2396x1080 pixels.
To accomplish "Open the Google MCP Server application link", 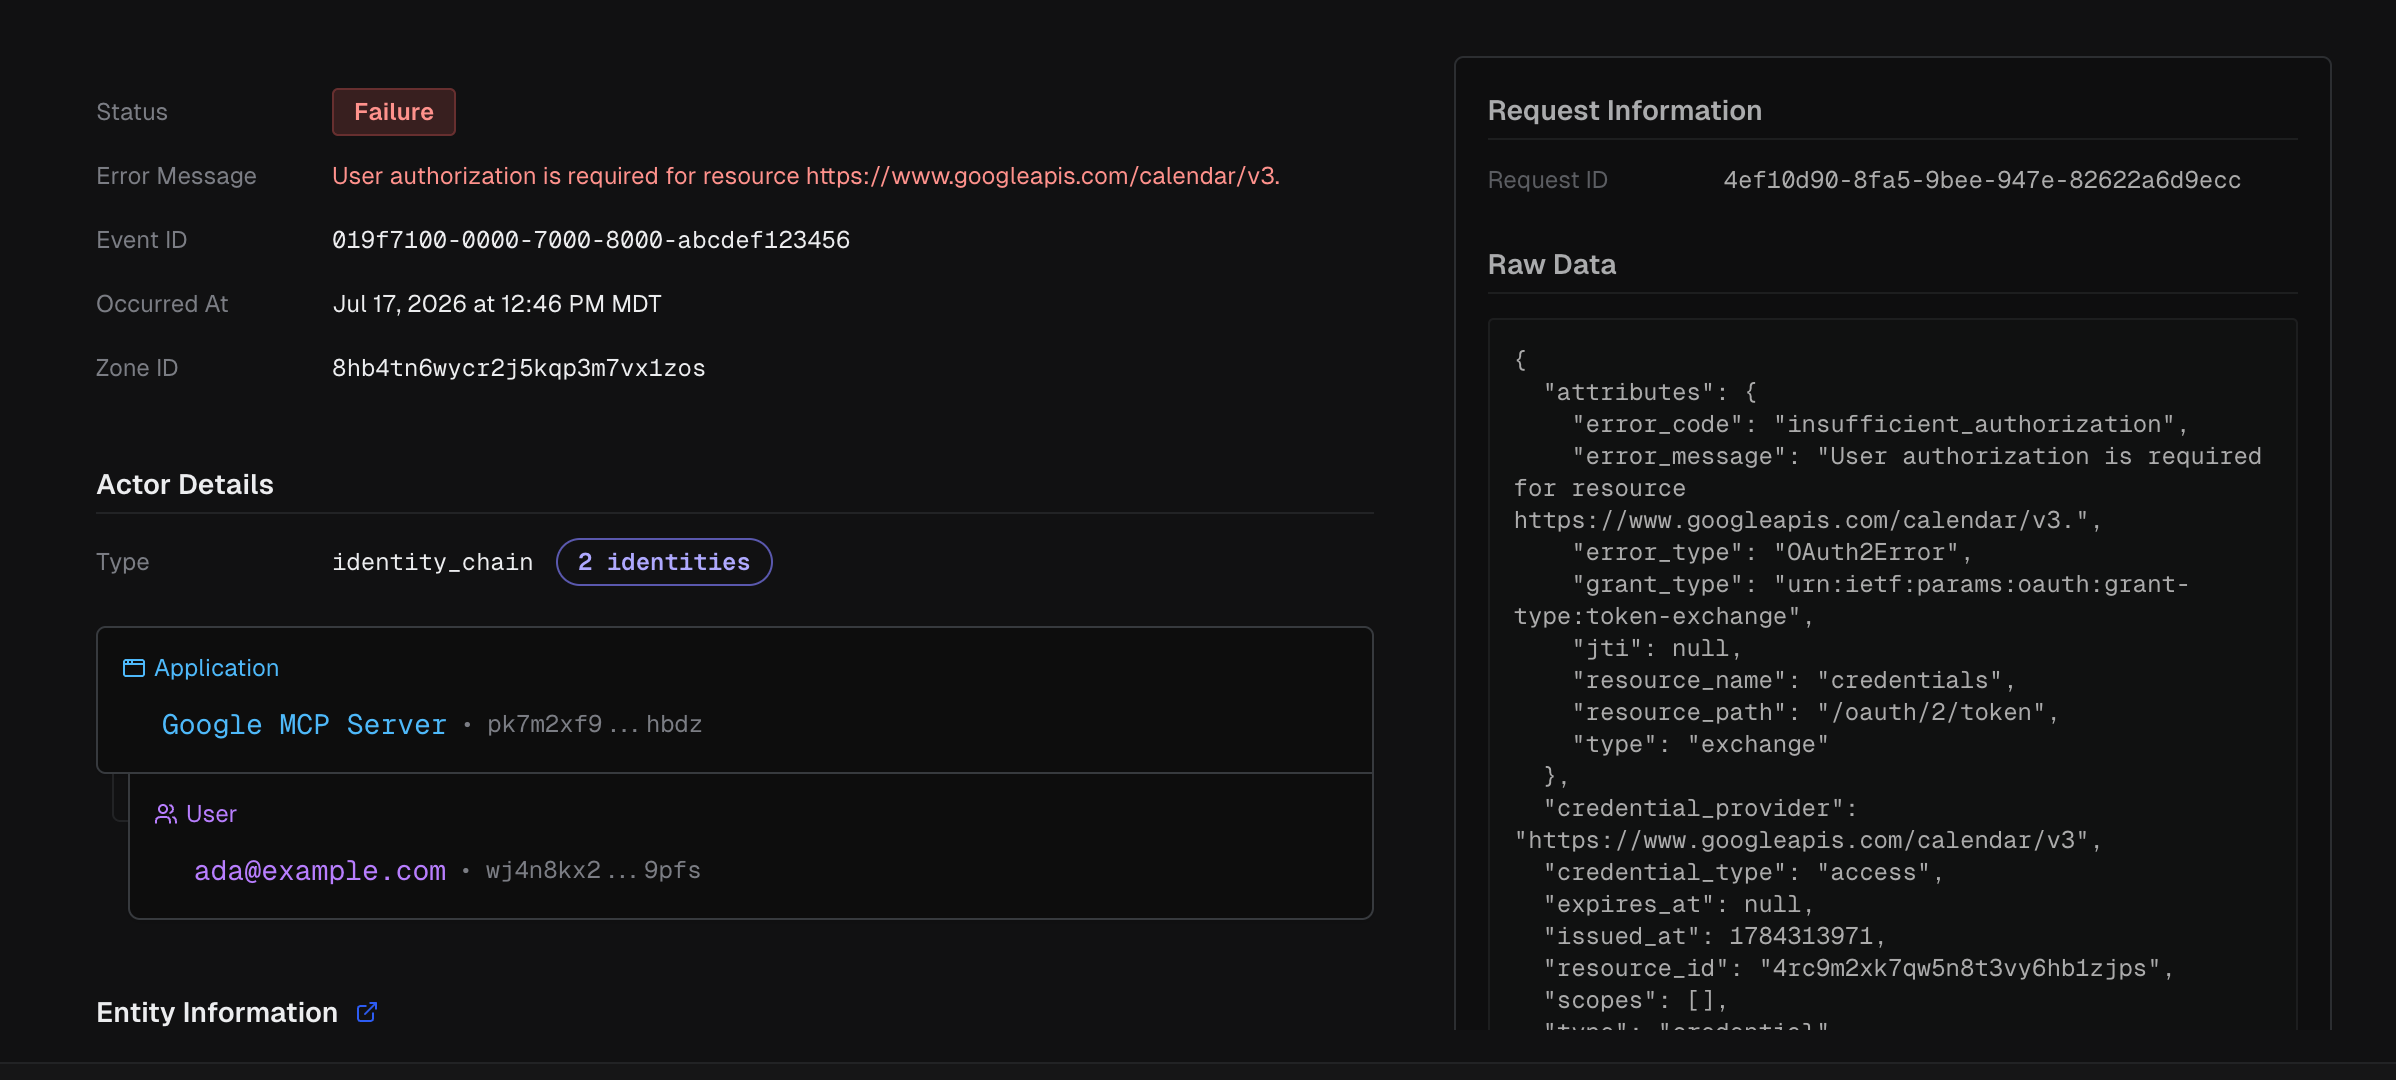I will click(304, 724).
